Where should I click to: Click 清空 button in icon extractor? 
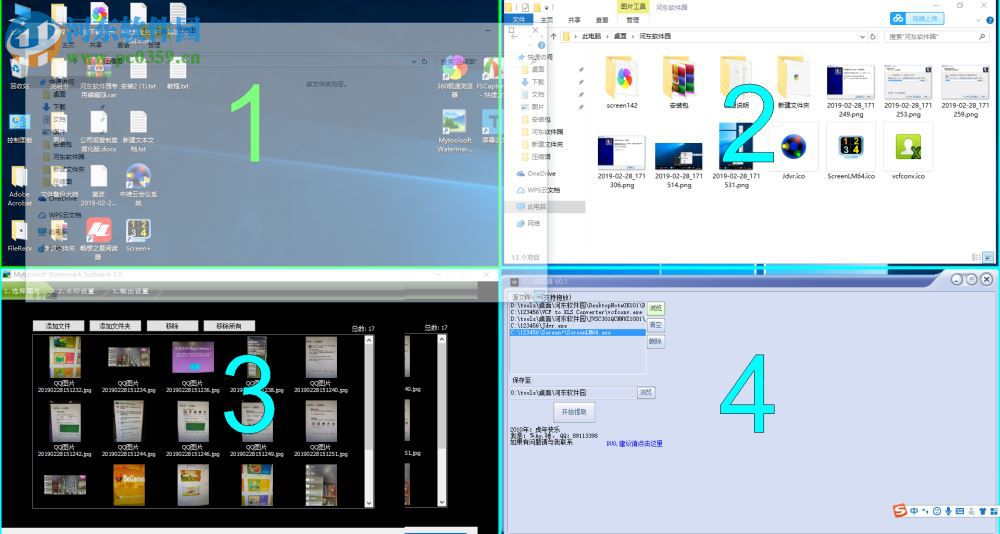click(x=656, y=325)
